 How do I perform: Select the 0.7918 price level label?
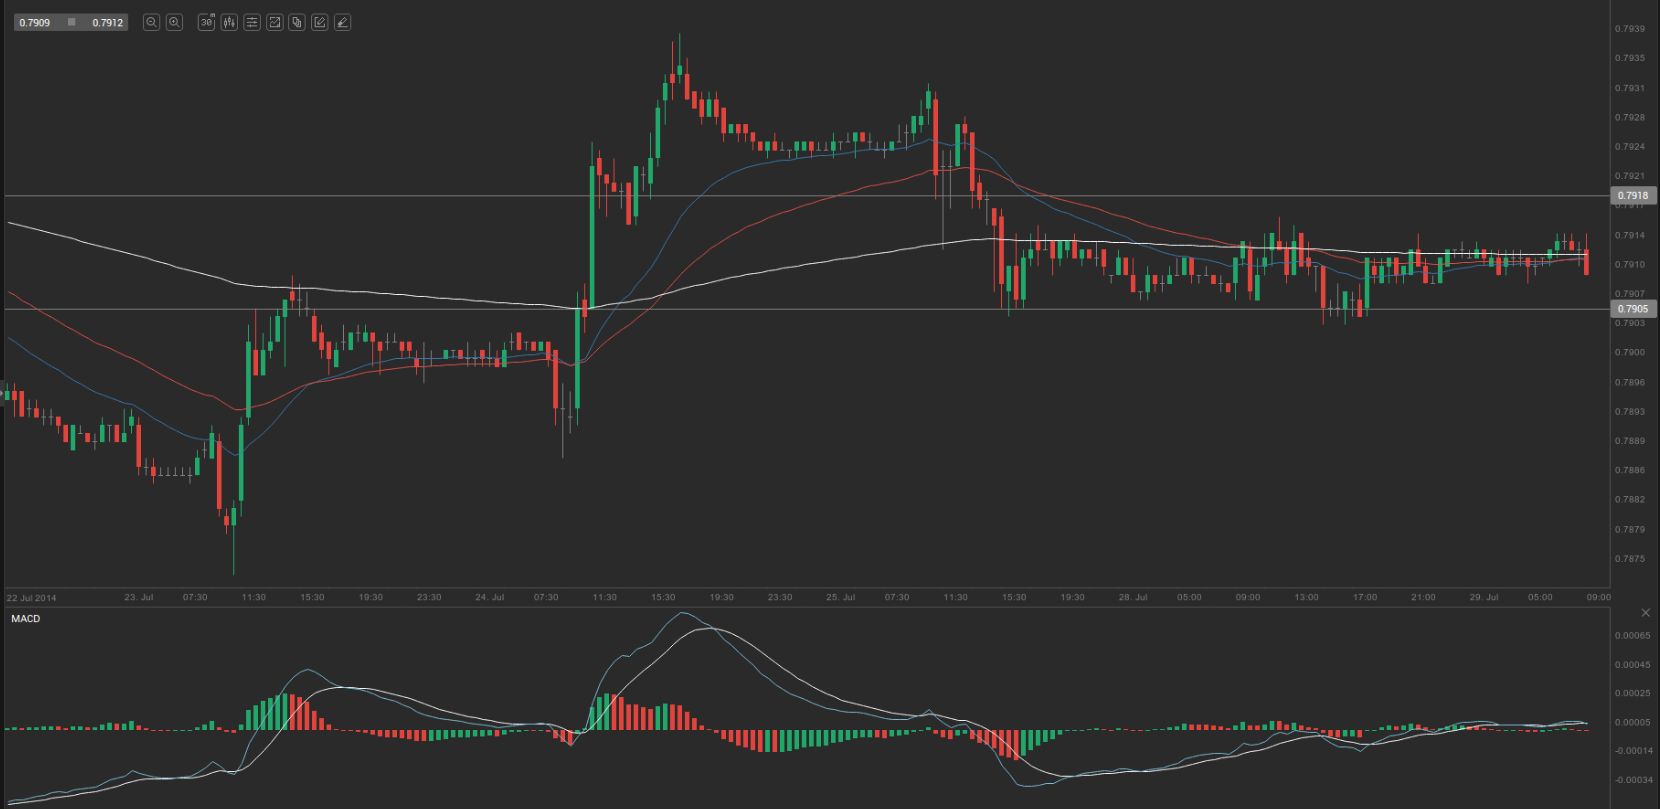tap(1632, 196)
